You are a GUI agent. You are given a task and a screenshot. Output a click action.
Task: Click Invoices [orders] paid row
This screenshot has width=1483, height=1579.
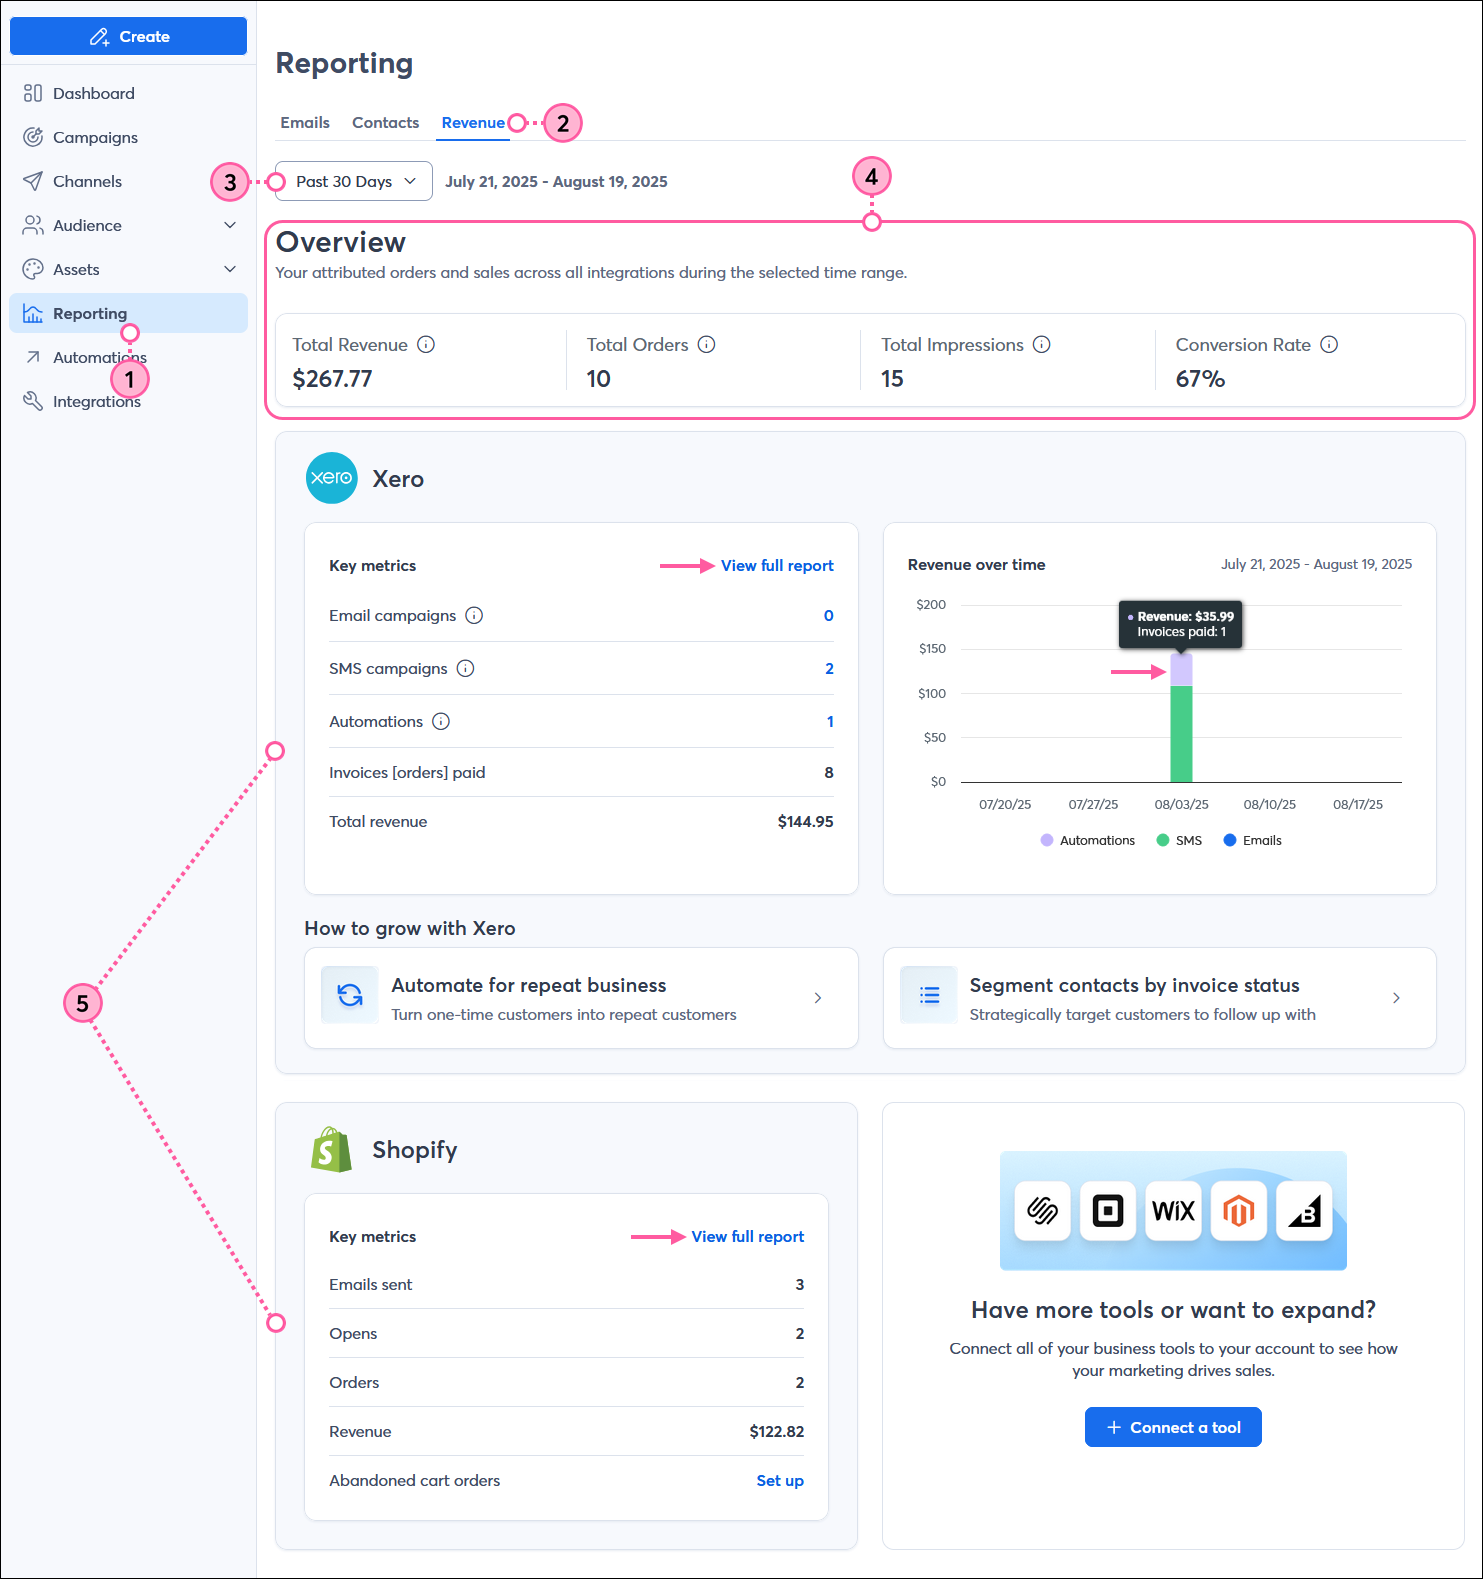point(581,772)
